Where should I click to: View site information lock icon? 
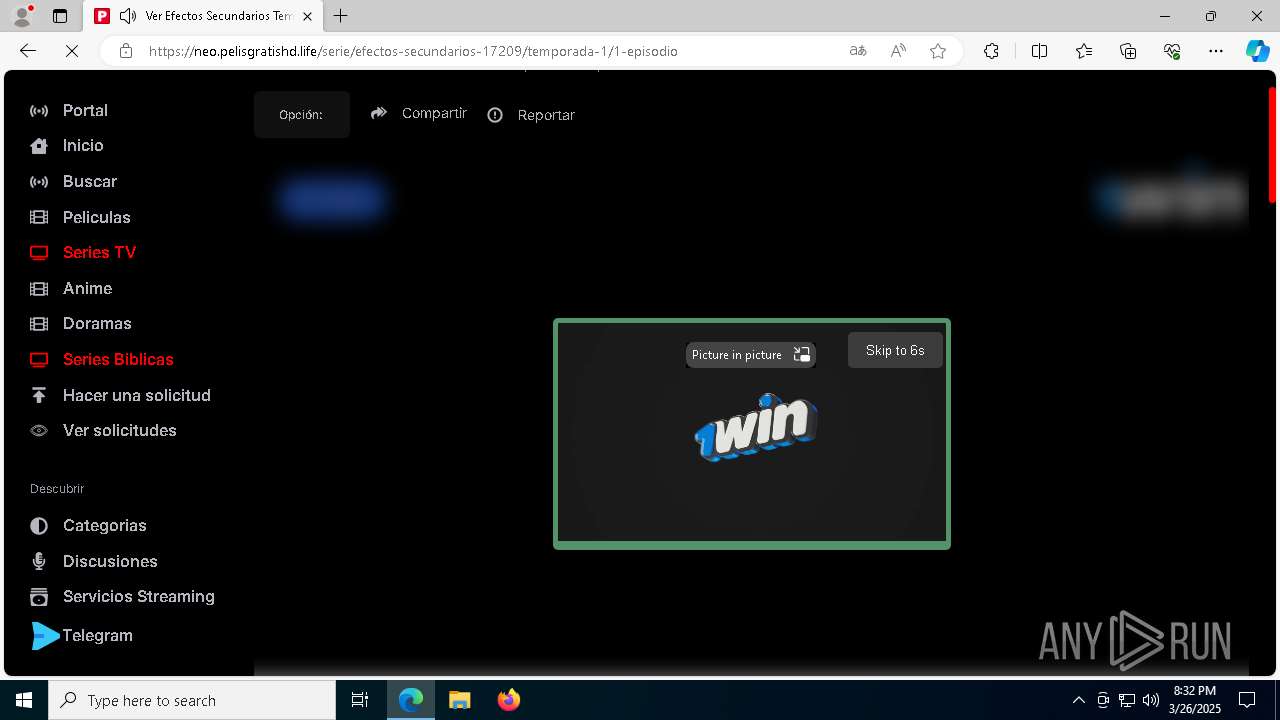(125, 51)
